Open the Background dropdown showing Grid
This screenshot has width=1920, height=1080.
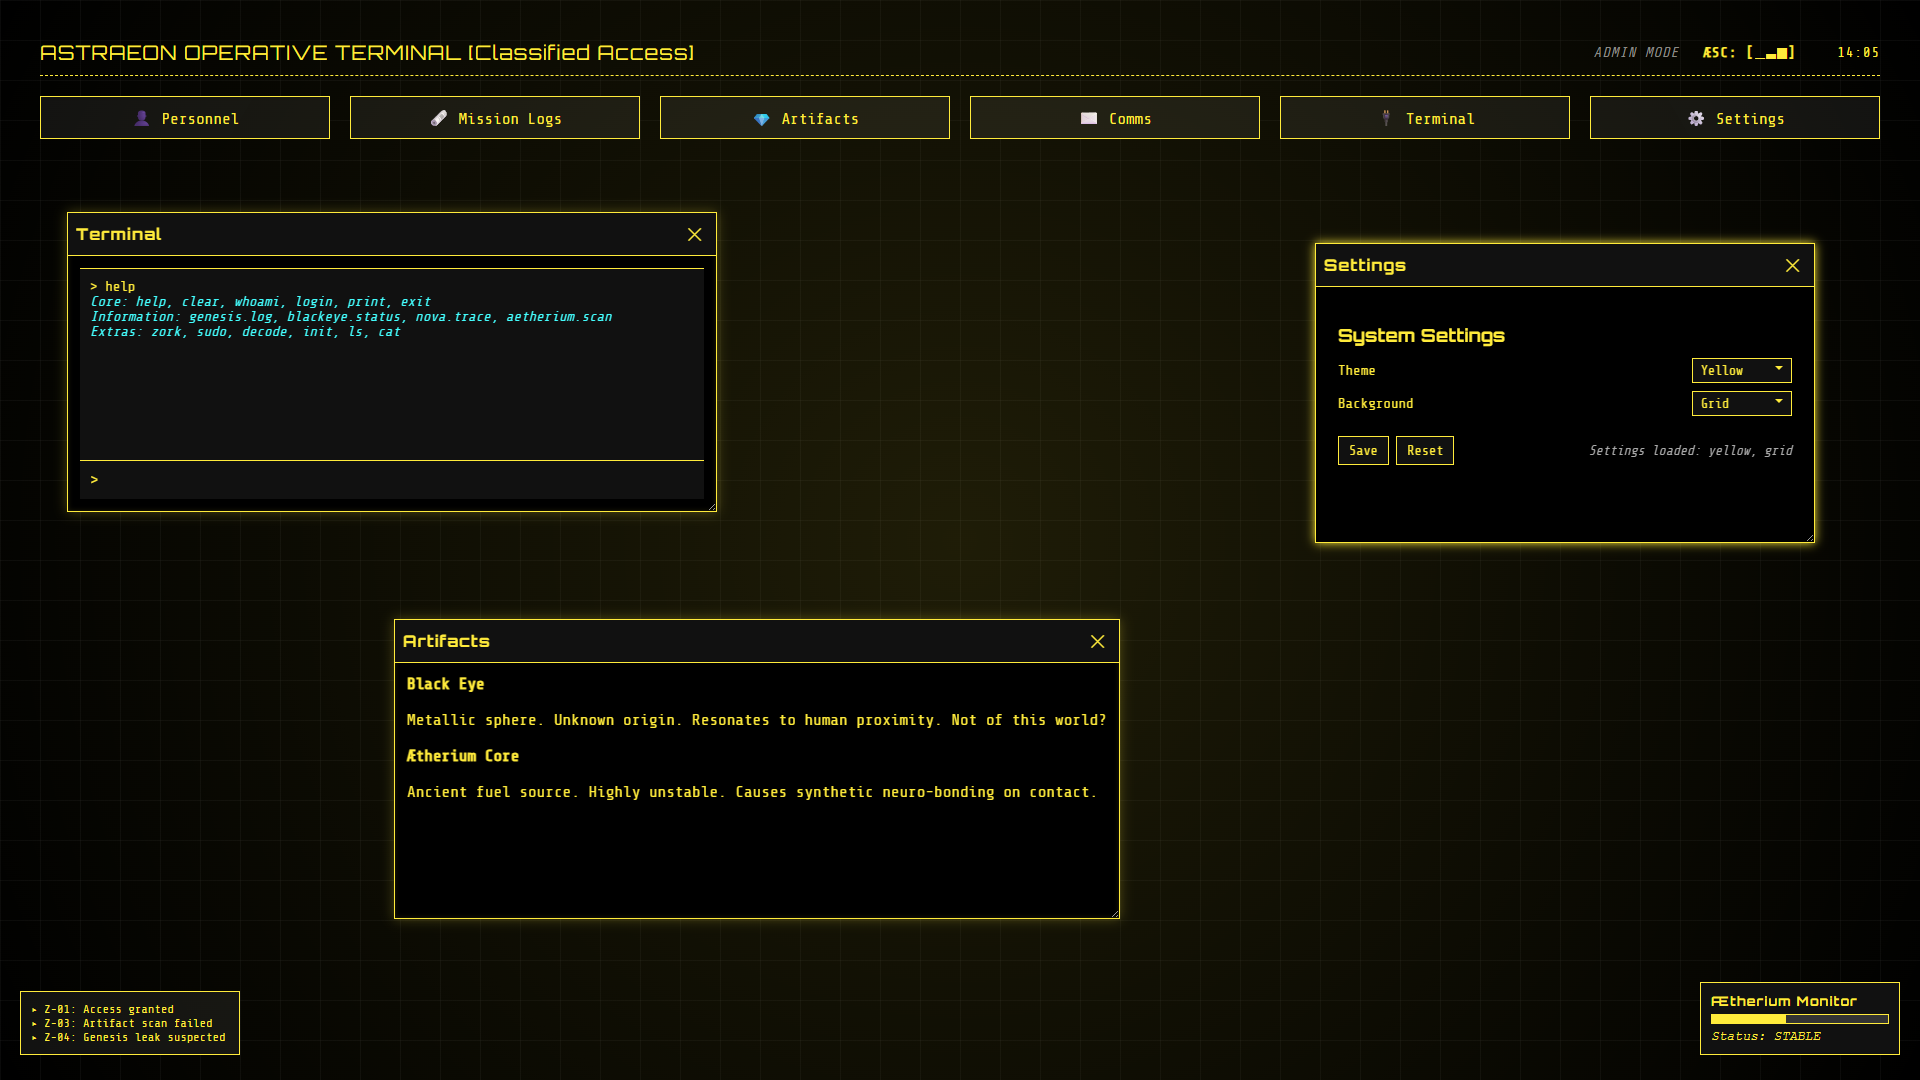(x=1741, y=403)
